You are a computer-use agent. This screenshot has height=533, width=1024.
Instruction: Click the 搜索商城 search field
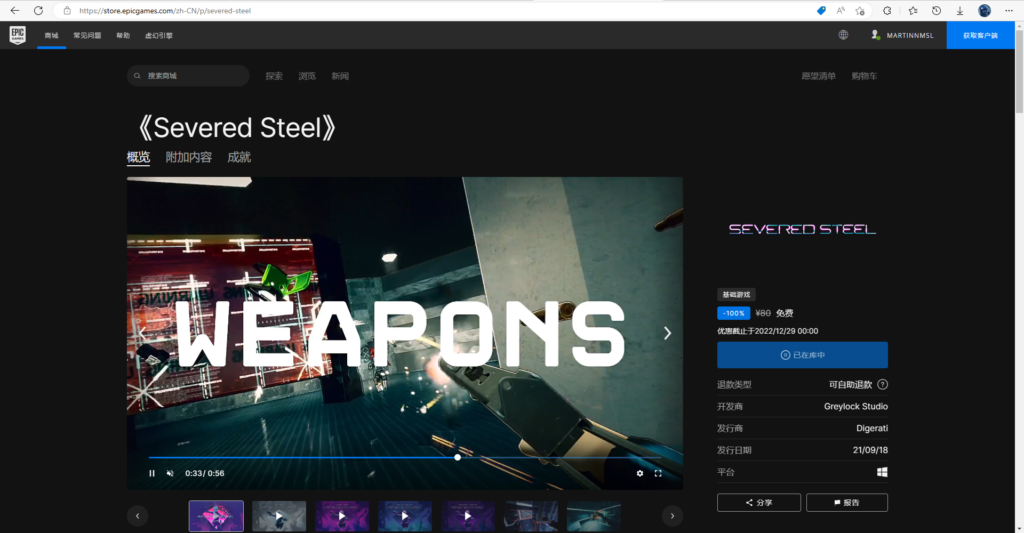[188, 76]
